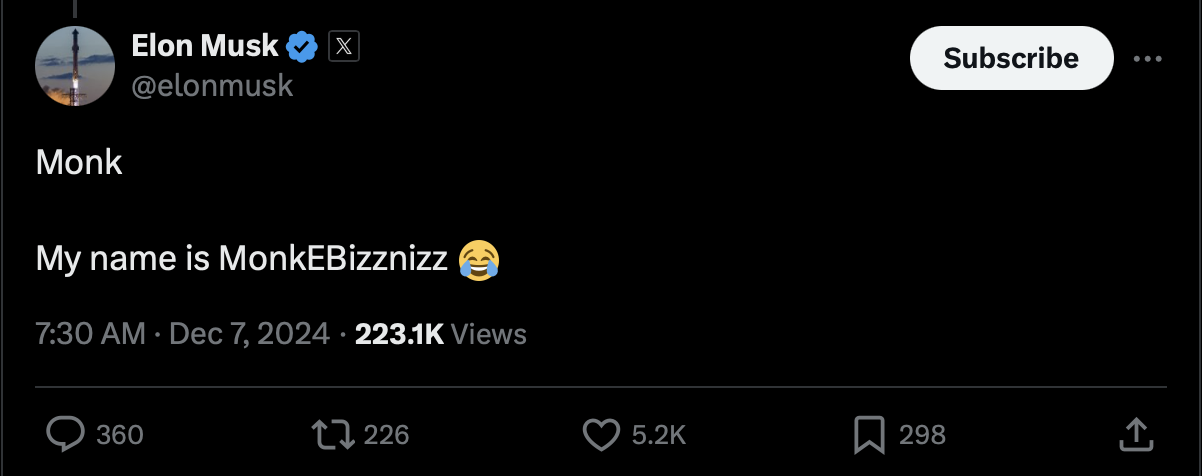The image size is (1202, 476).
Task: Open the three-dot more options menu
Action: pos(1147,59)
